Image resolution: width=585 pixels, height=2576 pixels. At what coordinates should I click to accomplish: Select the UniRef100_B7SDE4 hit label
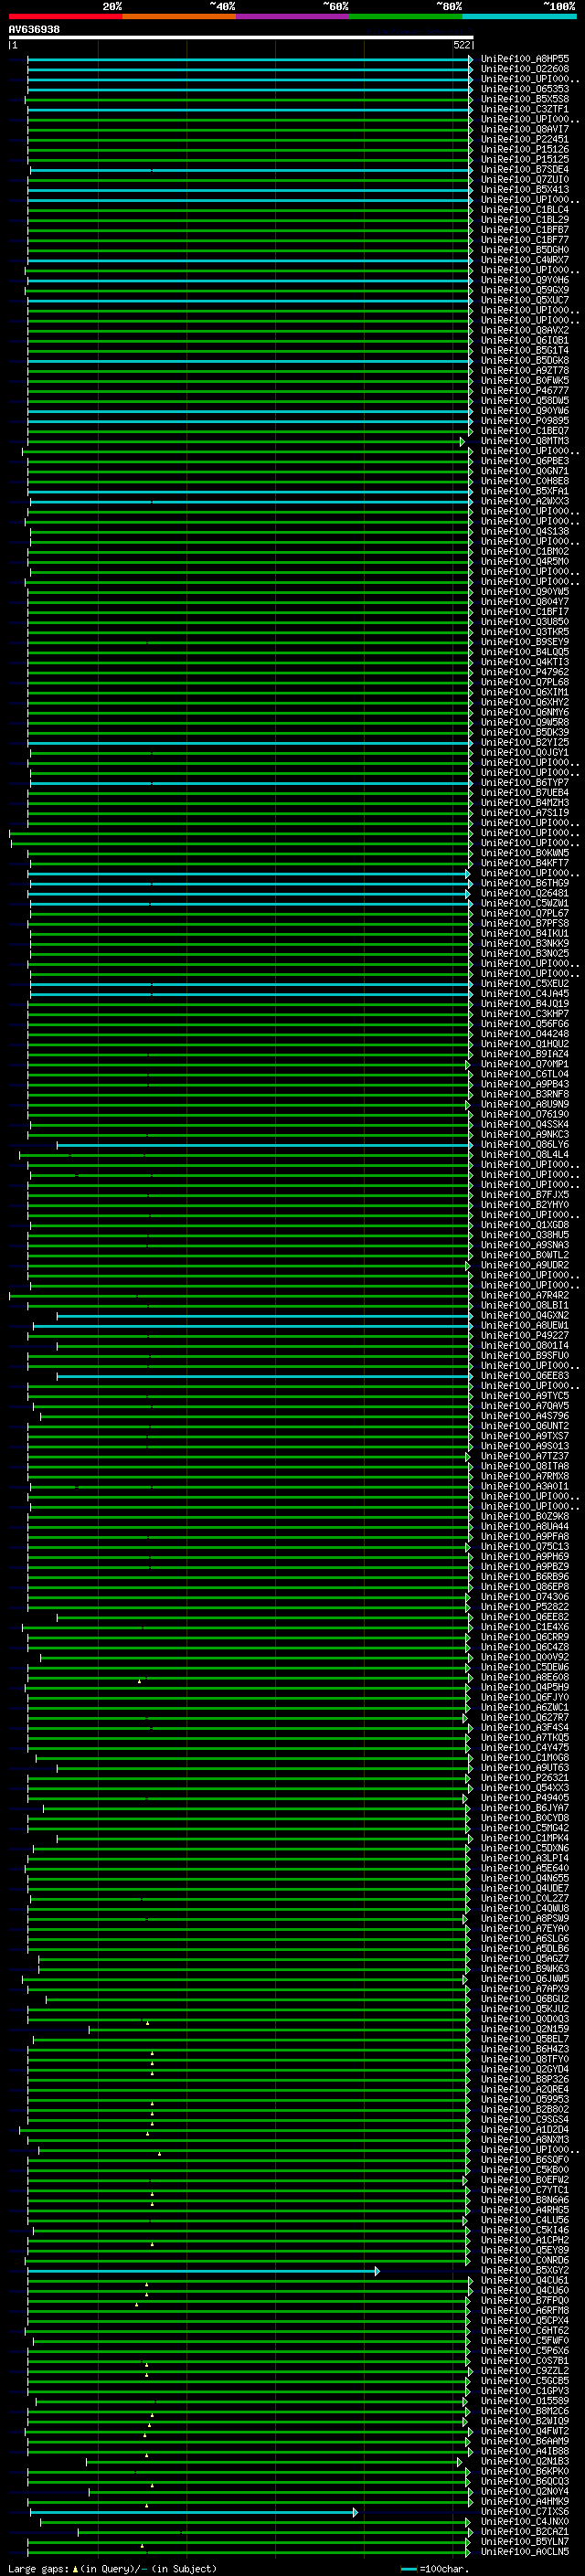tap(524, 170)
